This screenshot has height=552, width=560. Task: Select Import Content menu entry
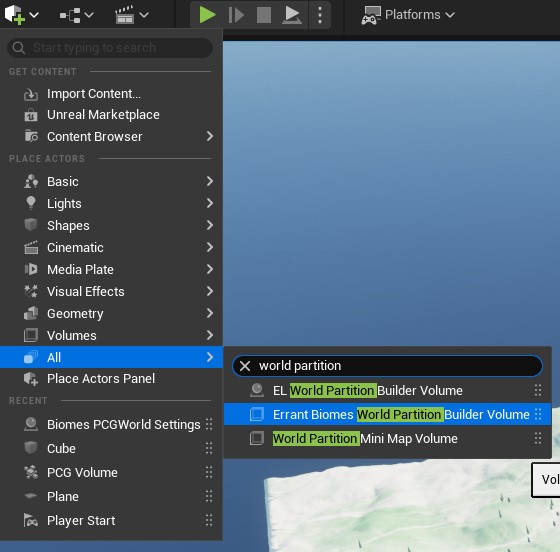(111, 94)
